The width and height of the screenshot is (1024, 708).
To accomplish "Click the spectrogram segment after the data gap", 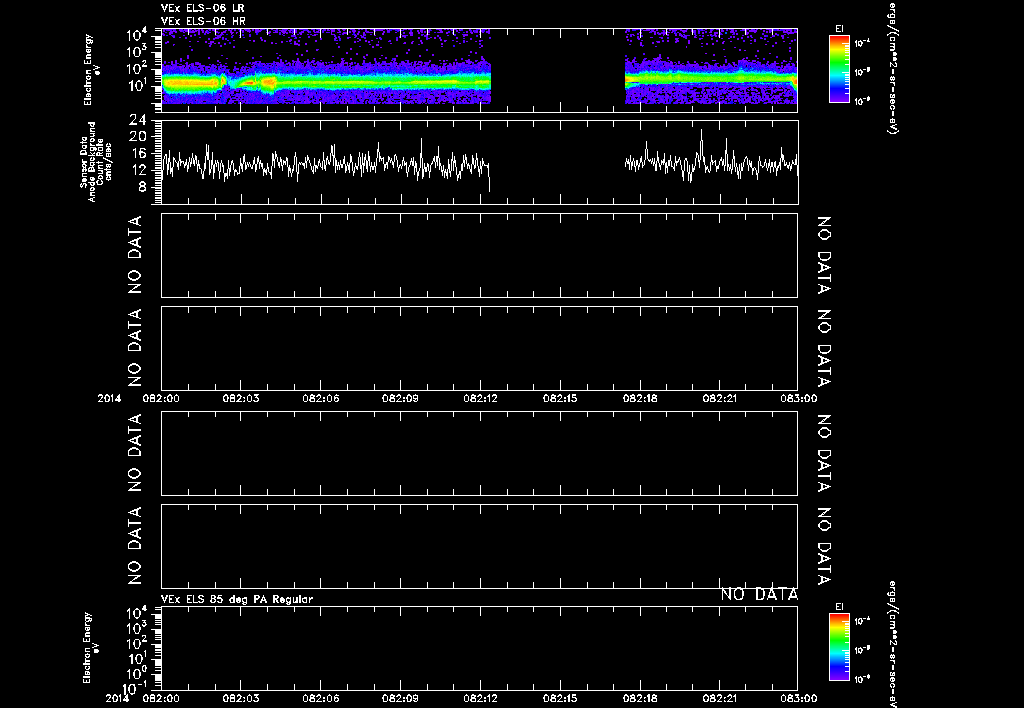I will [x=711, y=67].
